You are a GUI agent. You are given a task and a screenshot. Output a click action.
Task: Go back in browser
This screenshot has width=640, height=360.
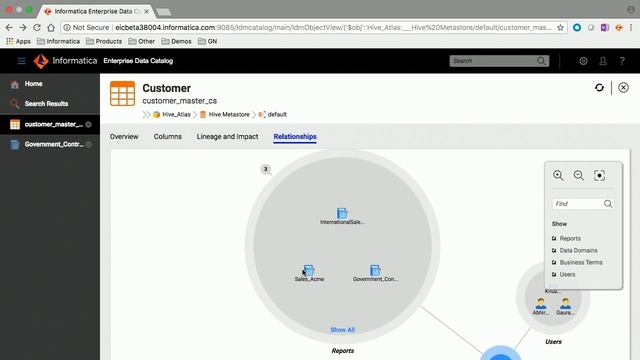(9, 27)
